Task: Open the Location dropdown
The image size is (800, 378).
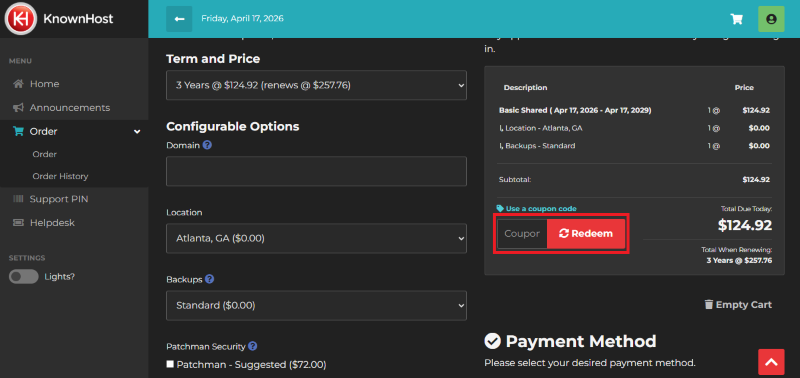Action: tap(316, 238)
